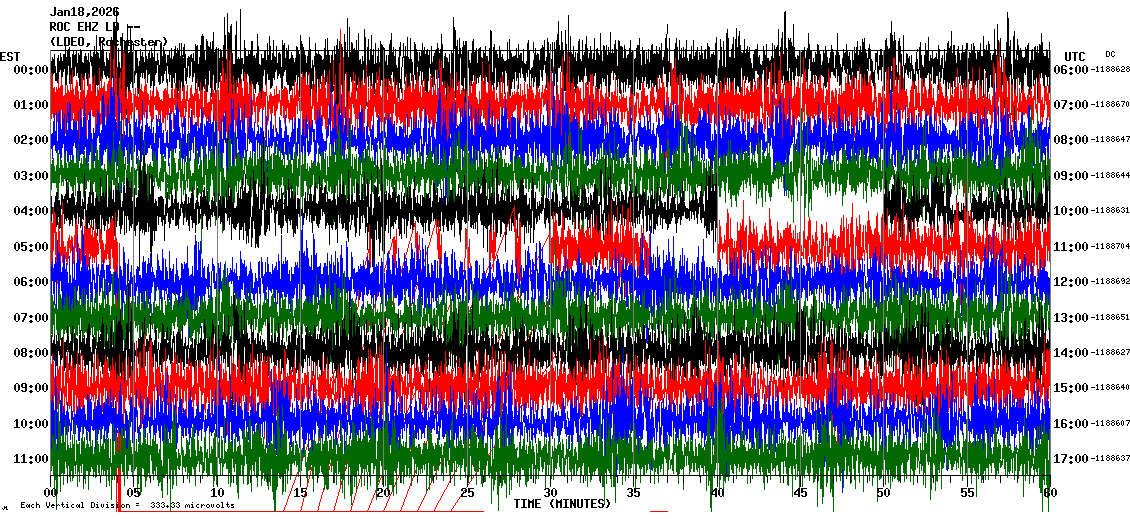Click the 55 minute axis tick label
Viewport: 1130px width, 519px height.
(966, 493)
